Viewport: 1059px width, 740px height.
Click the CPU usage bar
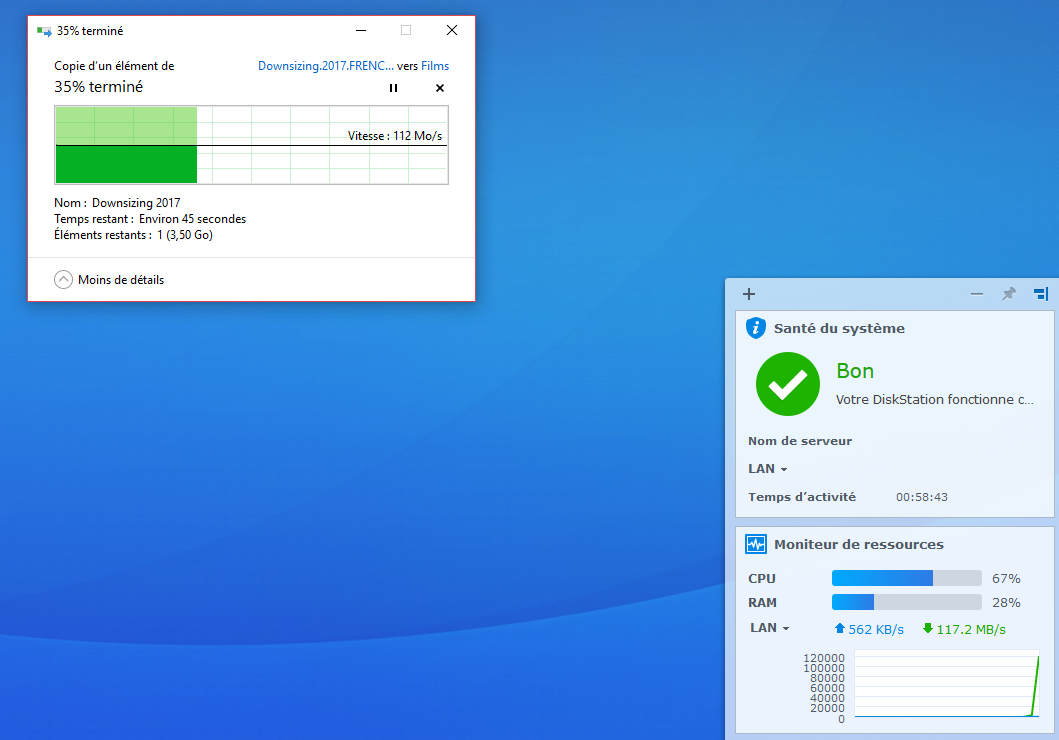click(906, 578)
